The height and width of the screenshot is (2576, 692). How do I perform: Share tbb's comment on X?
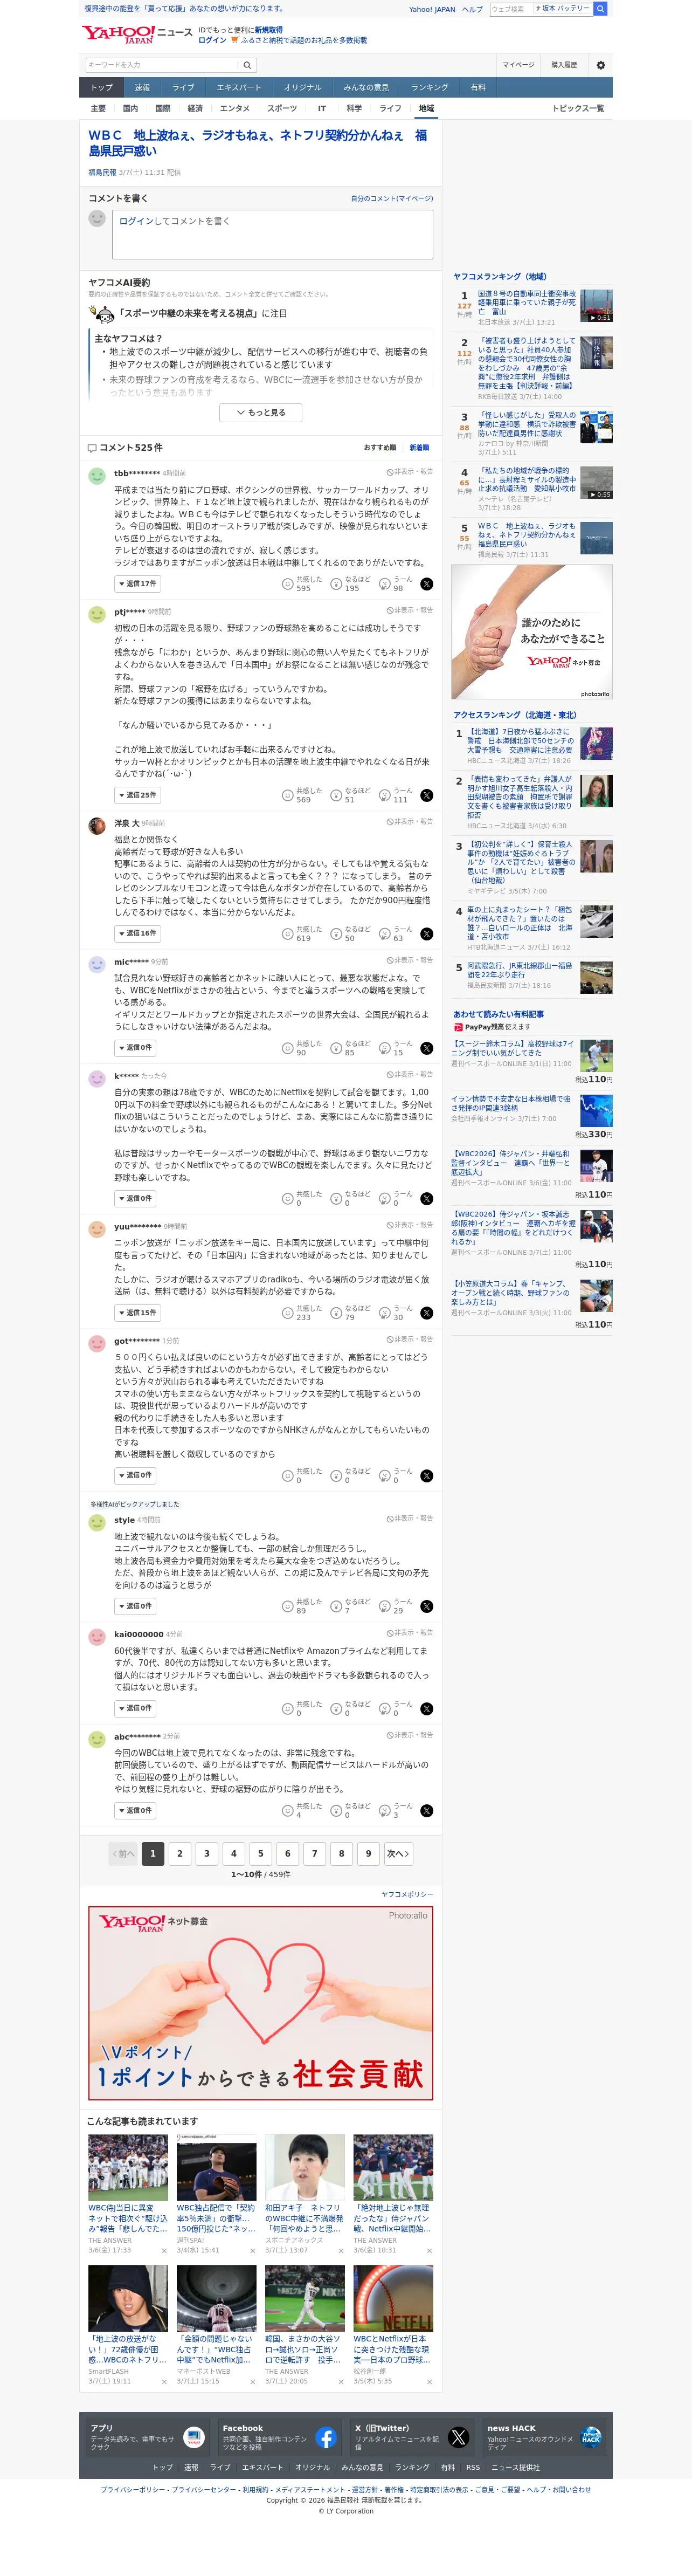tap(426, 584)
